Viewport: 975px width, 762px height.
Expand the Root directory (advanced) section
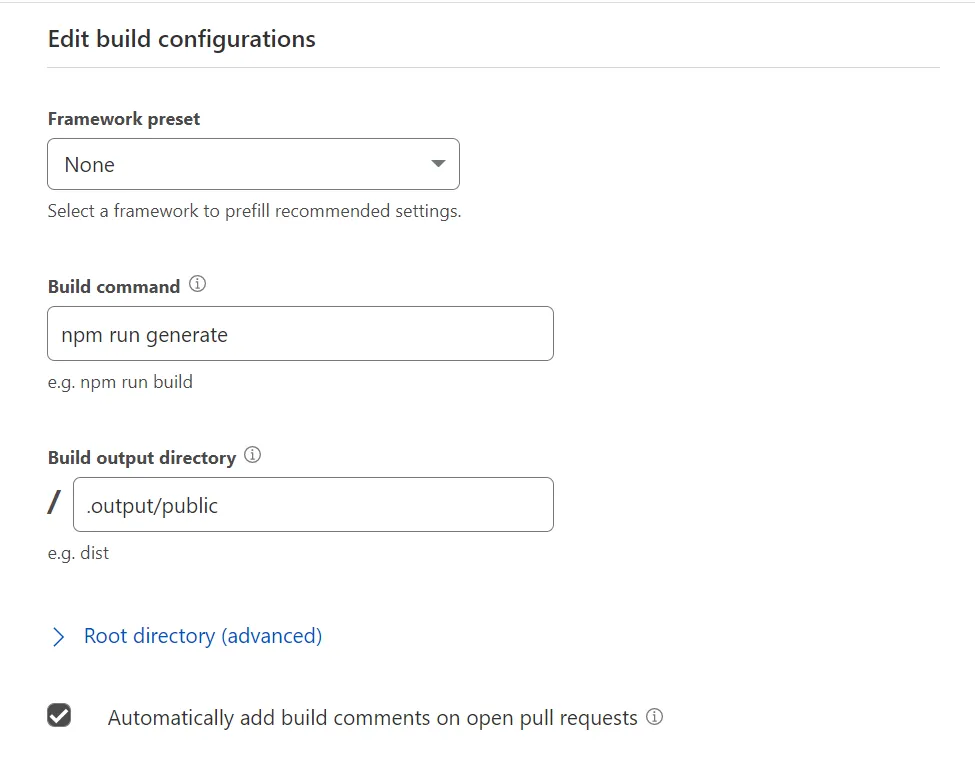click(203, 636)
